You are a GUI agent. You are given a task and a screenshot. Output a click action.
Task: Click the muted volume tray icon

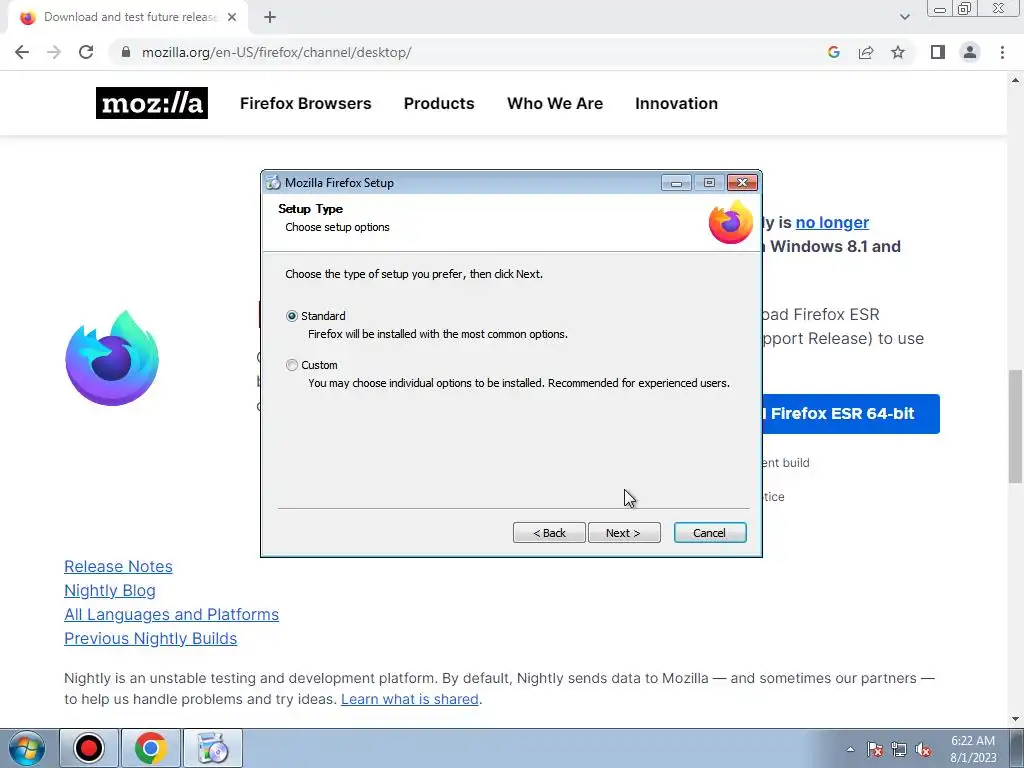point(923,749)
